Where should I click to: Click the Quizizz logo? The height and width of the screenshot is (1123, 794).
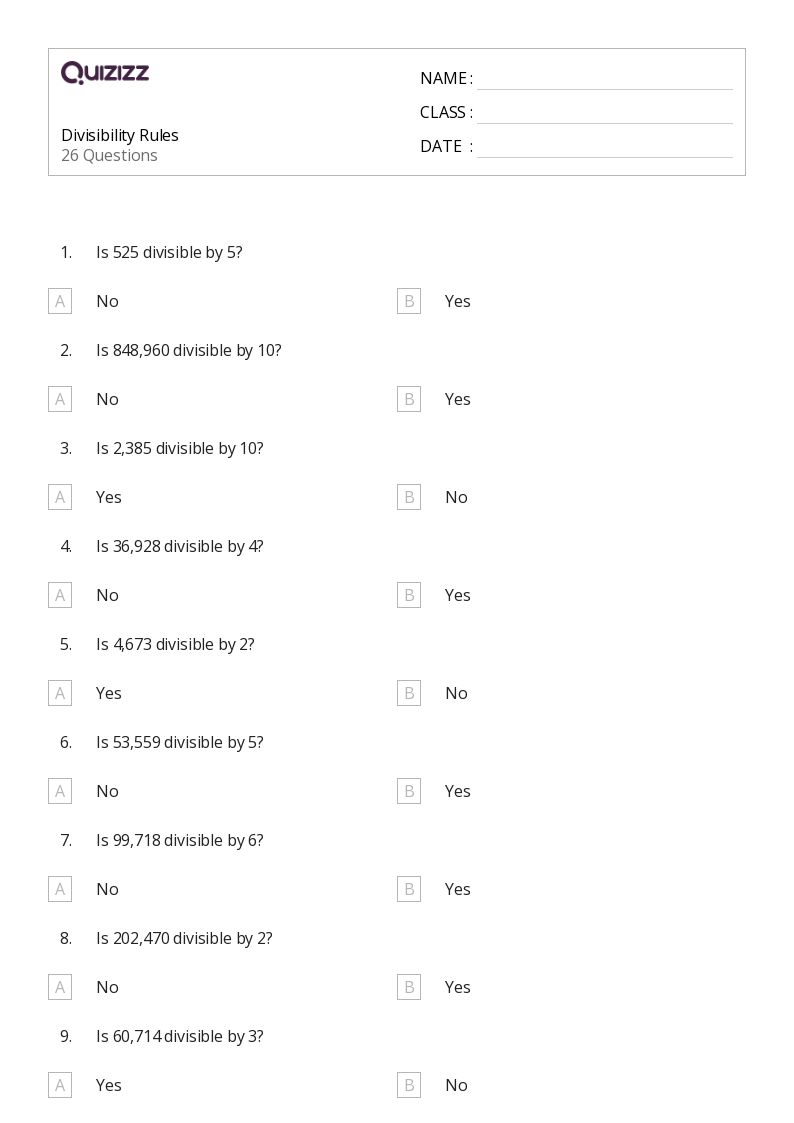tap(105, 72)
